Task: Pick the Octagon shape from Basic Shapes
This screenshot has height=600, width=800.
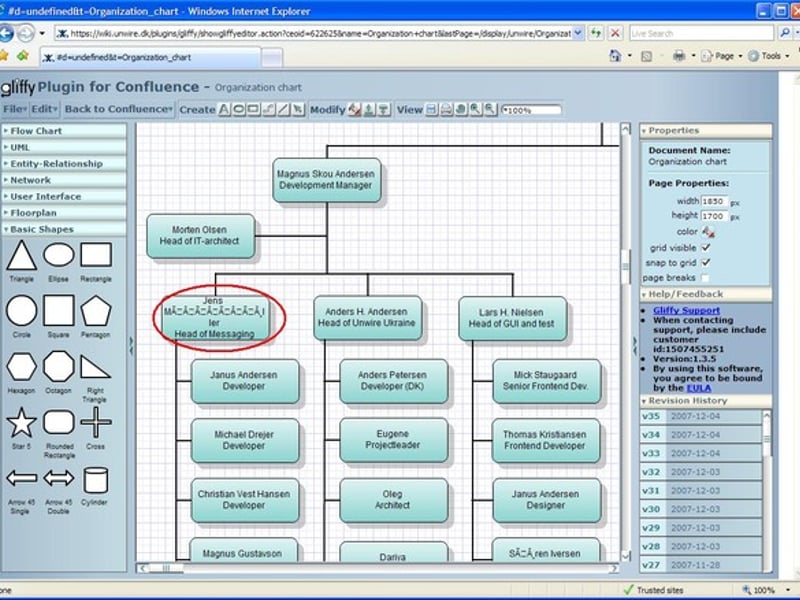Action: tap(59, 366)
